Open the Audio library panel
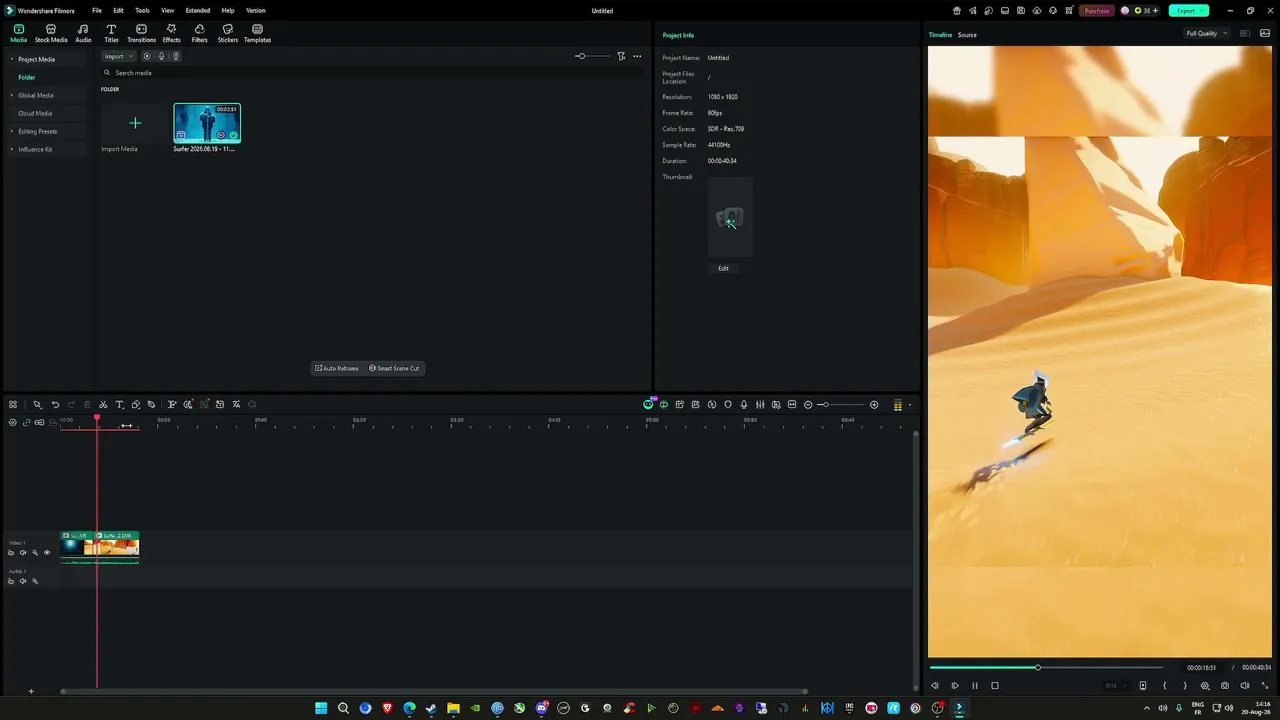The height and width of the screenshot is (720, 1280). (x=83, y=33)
